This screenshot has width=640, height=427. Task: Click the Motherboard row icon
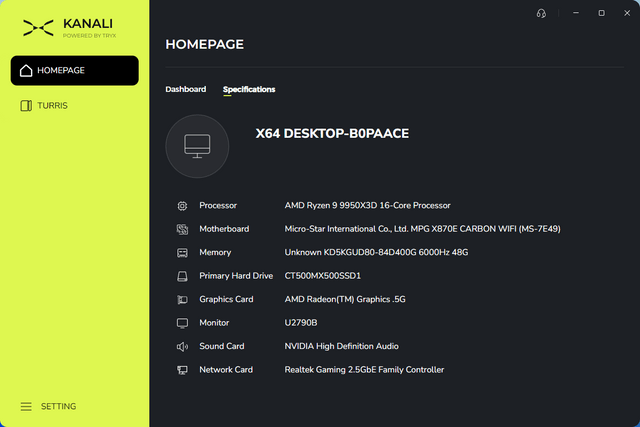182,229
